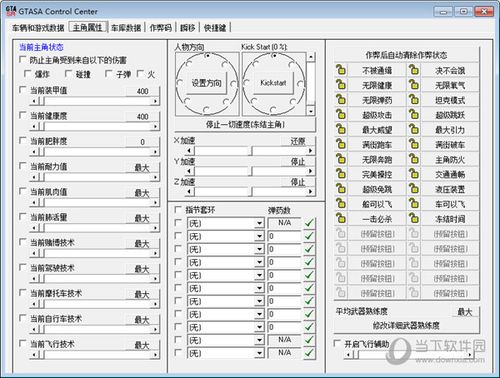Viewport: 500px width, 378px height.
Task: Toggle the lock icon beside 决不会饿
Action: tap(414, 70)
